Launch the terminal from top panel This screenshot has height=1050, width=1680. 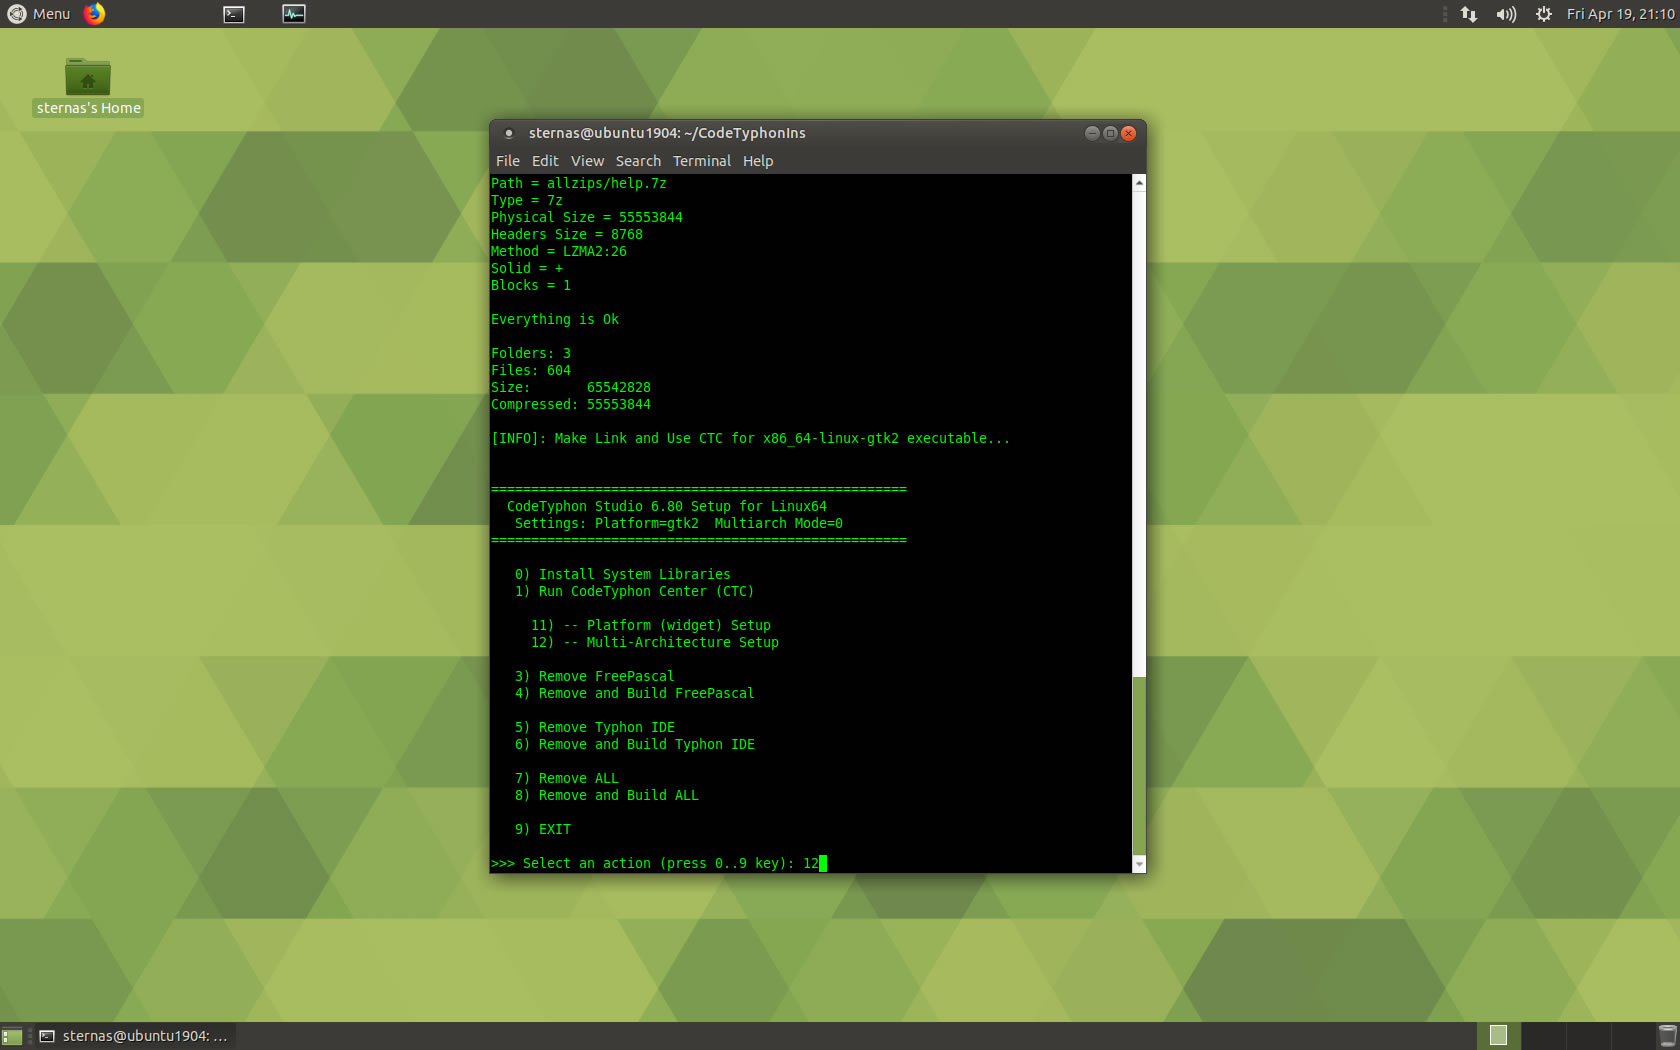[x=234, y=14]
